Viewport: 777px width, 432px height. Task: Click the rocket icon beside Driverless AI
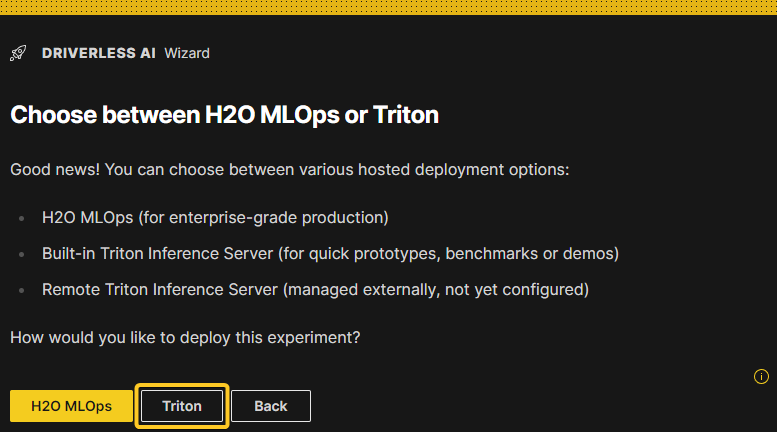18,53
